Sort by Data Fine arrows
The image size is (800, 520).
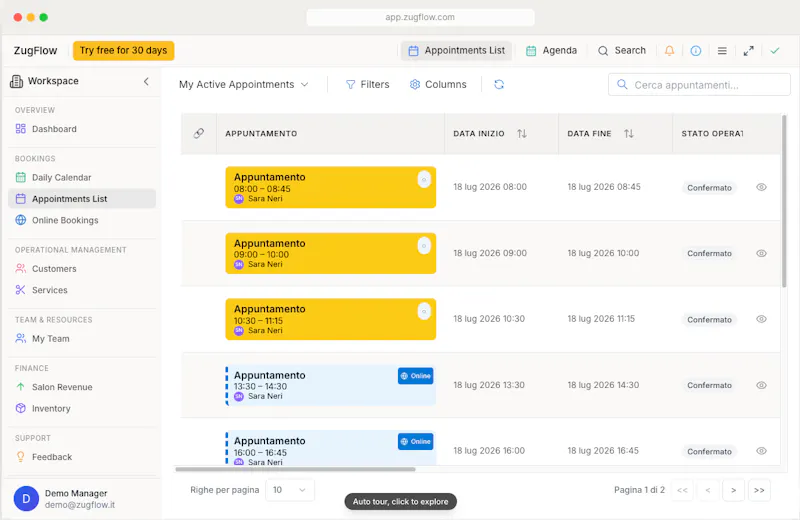pyautogui.click(x=629, y=133)
